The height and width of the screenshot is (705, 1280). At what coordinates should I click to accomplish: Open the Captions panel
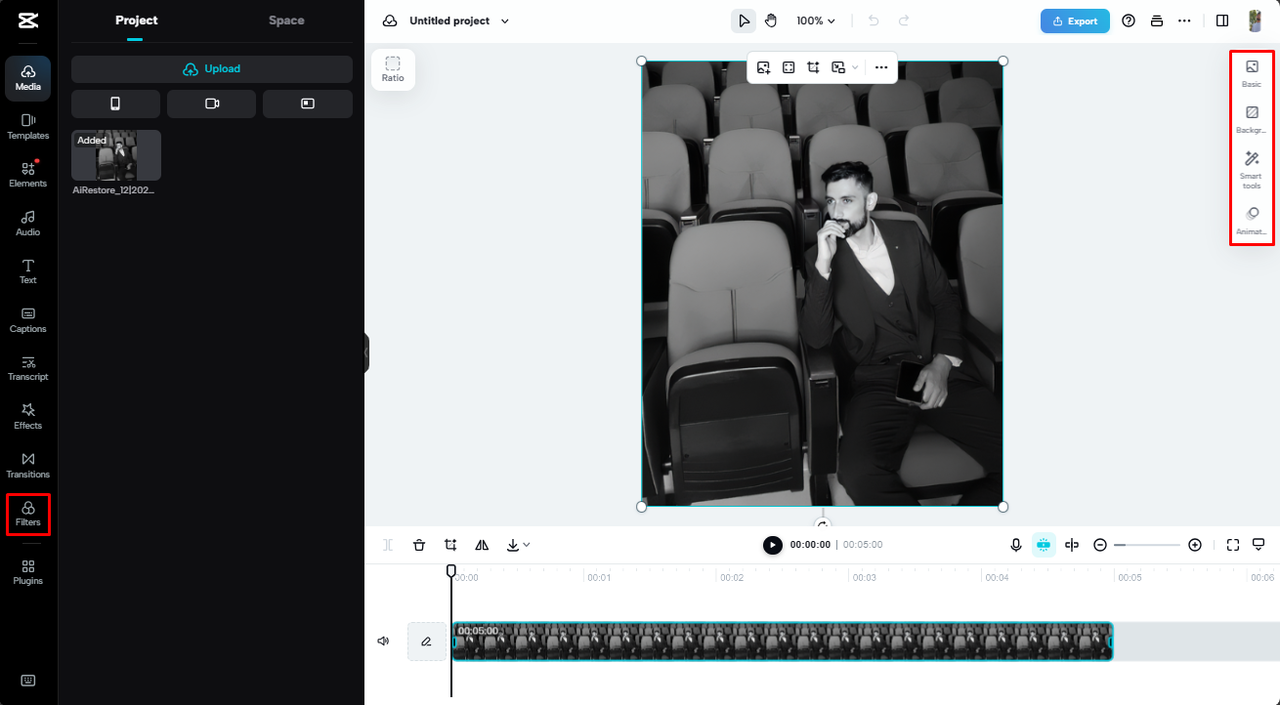[28, 320]
